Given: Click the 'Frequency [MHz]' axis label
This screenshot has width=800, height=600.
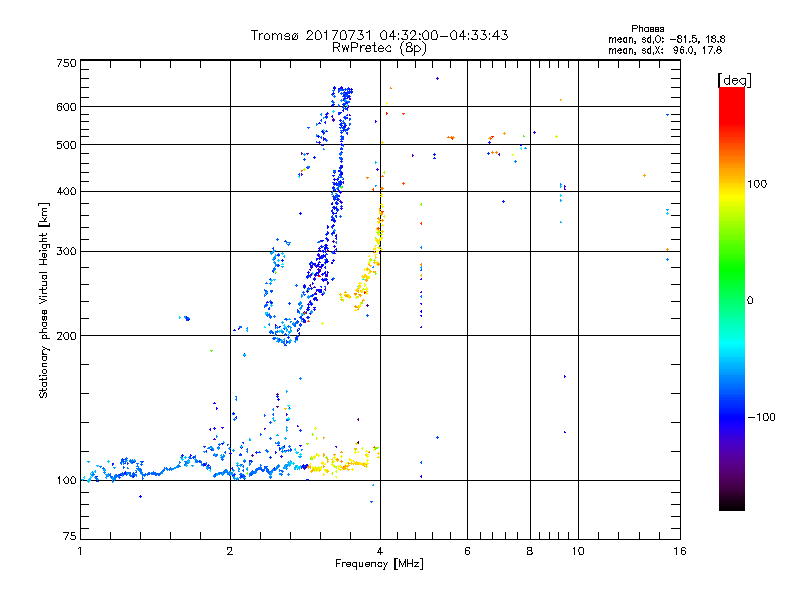Looking at the screenshot, I should pyautogui.click(x=379, y=564).
